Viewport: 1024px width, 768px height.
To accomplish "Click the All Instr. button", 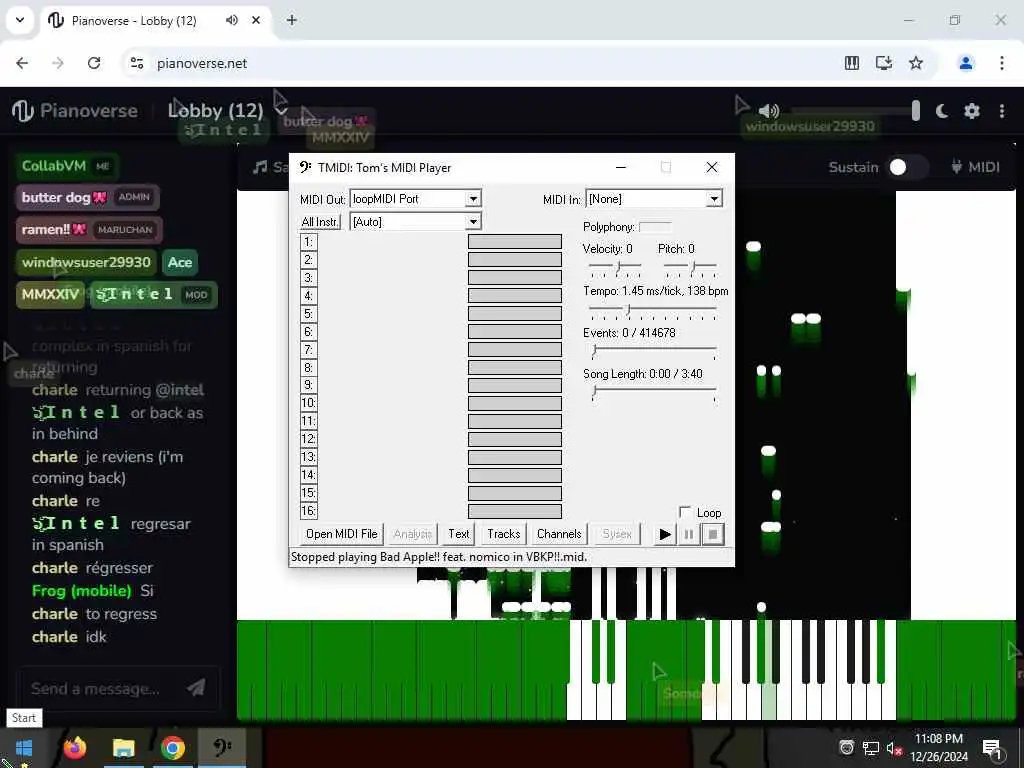I will pos(320,221).
